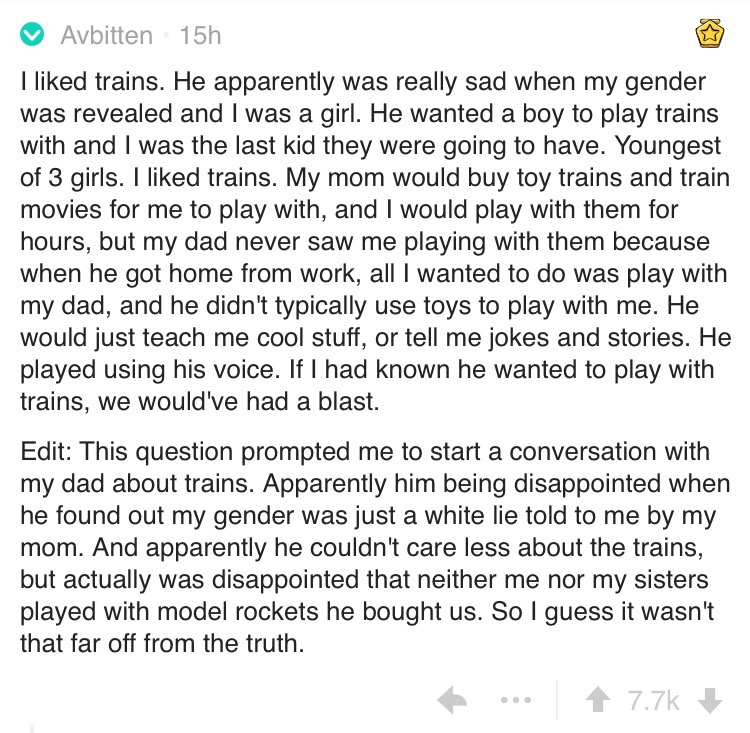Tap the text "we would've had a blast."
Viewport: 750px width, 733px height.
tap(239, 401)
